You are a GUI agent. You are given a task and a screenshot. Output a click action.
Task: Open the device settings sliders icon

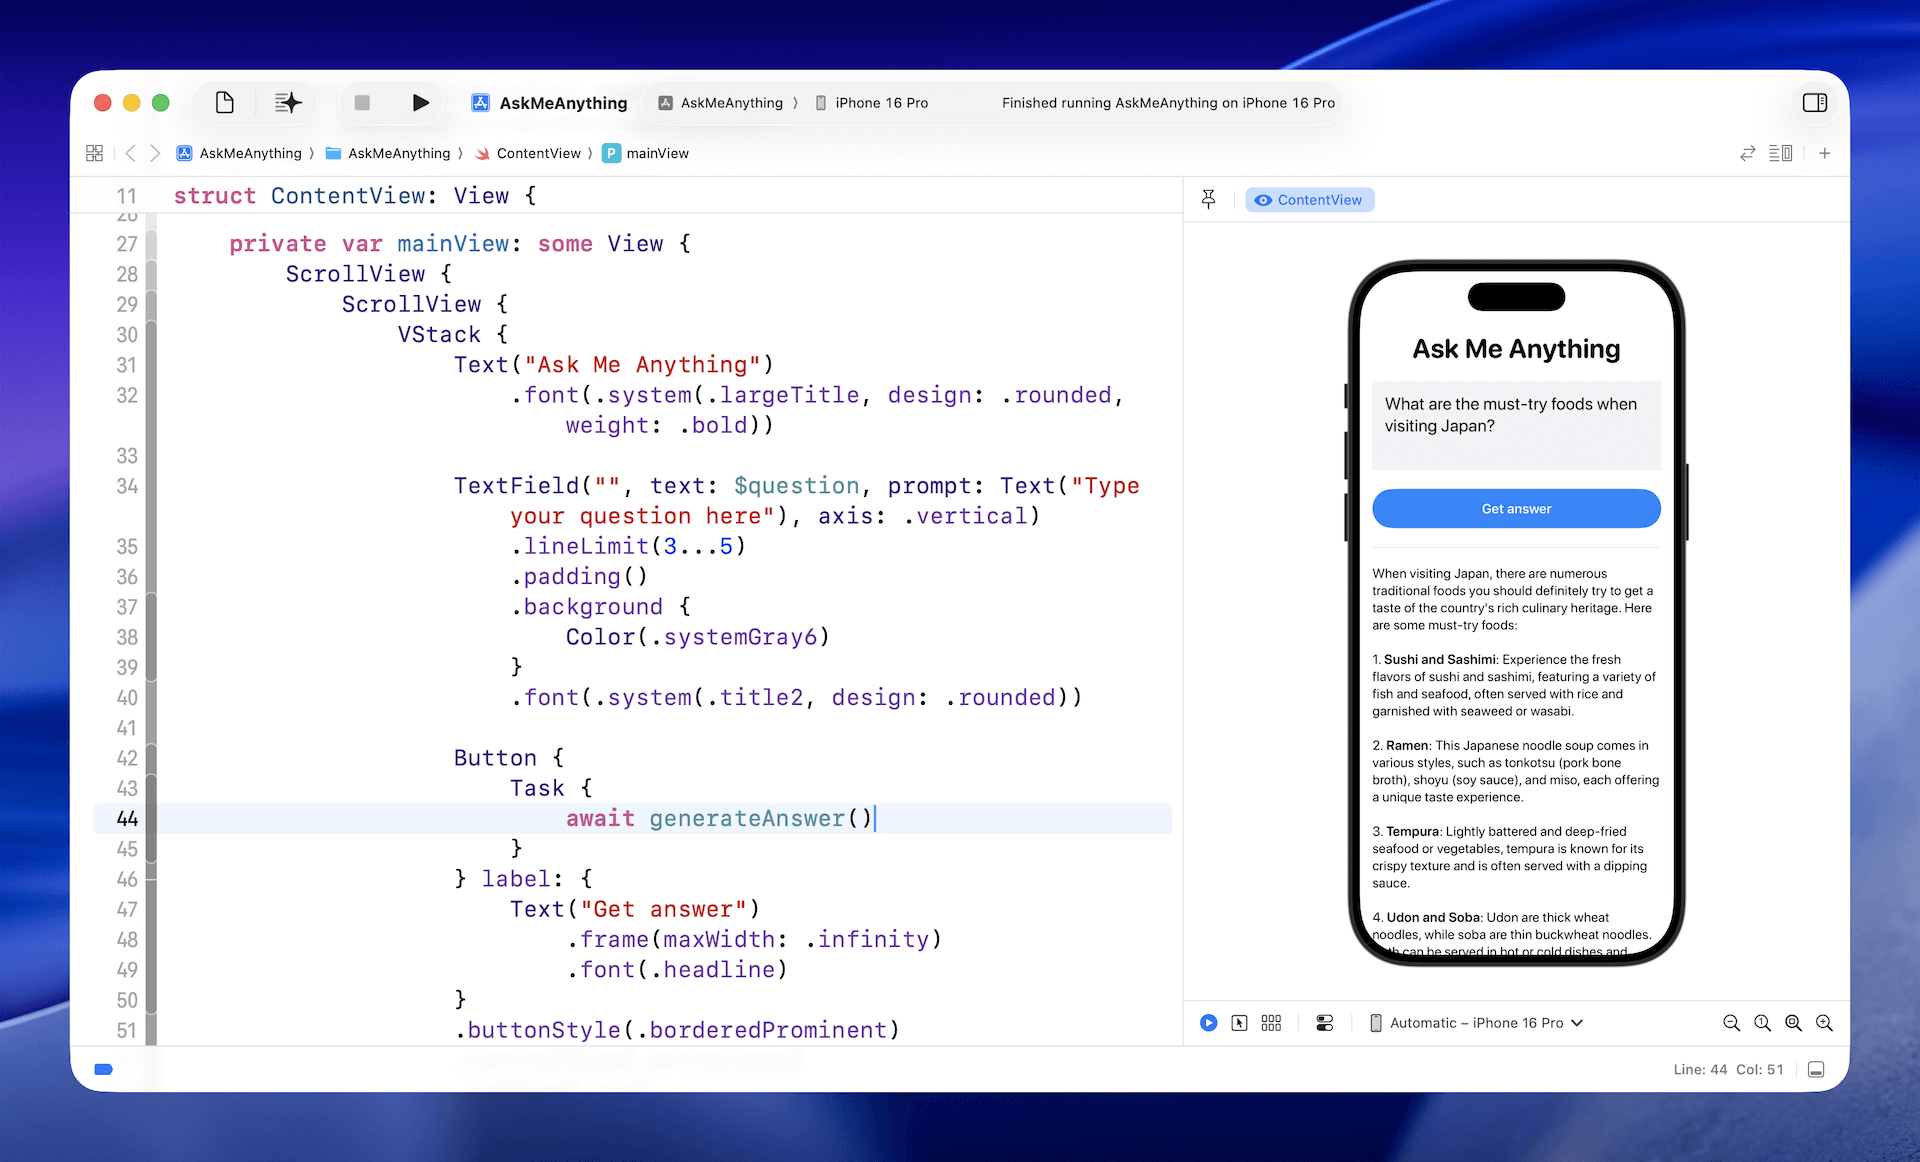tap(1325, 1023)
